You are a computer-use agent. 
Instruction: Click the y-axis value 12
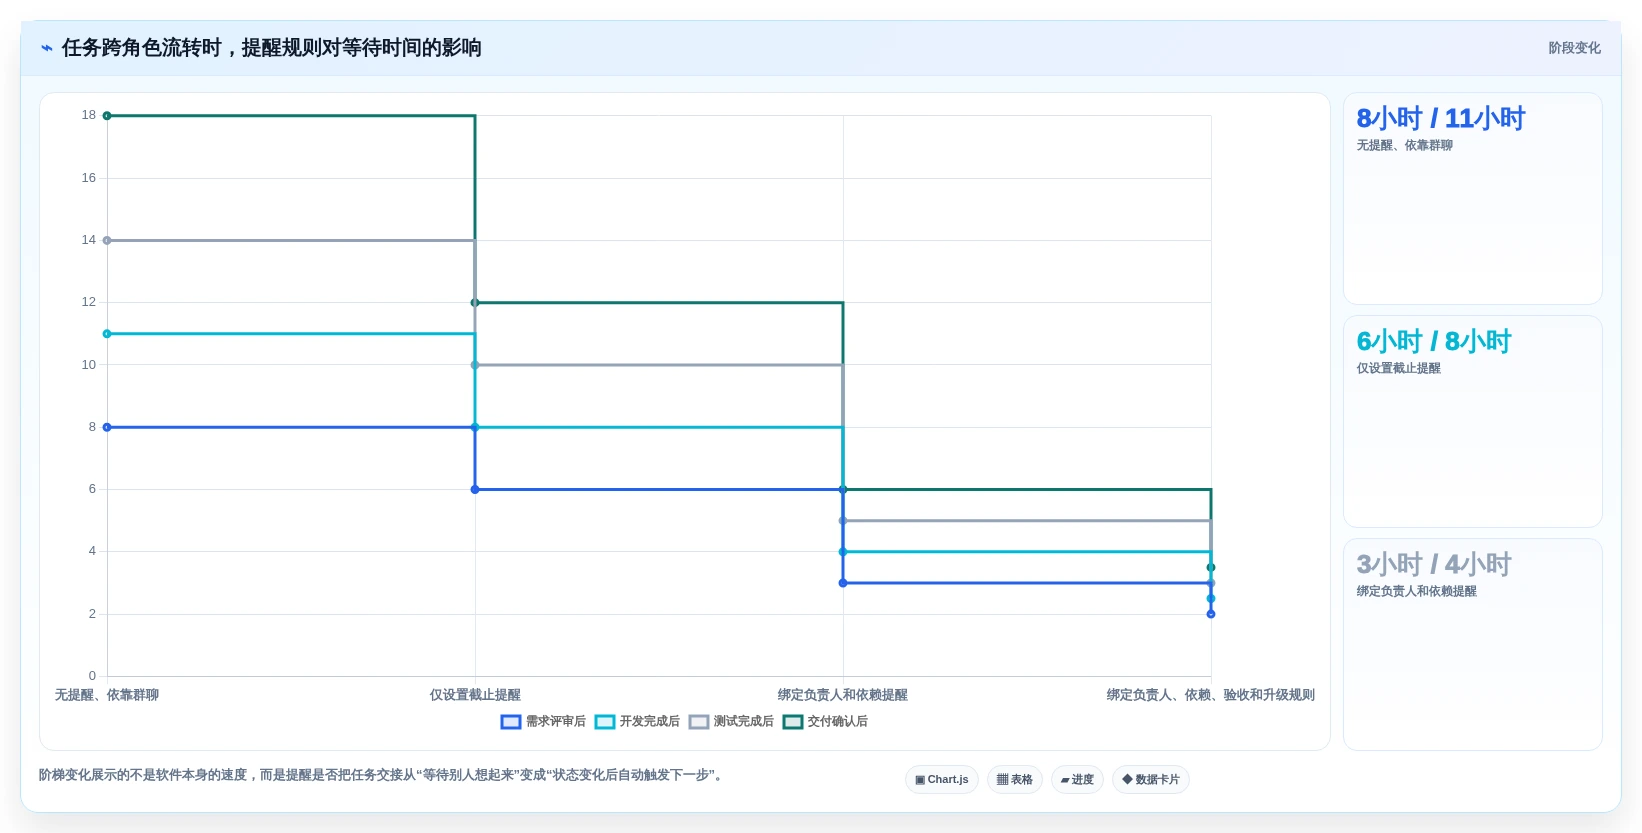pyautogui.click(x=89, y=302)
